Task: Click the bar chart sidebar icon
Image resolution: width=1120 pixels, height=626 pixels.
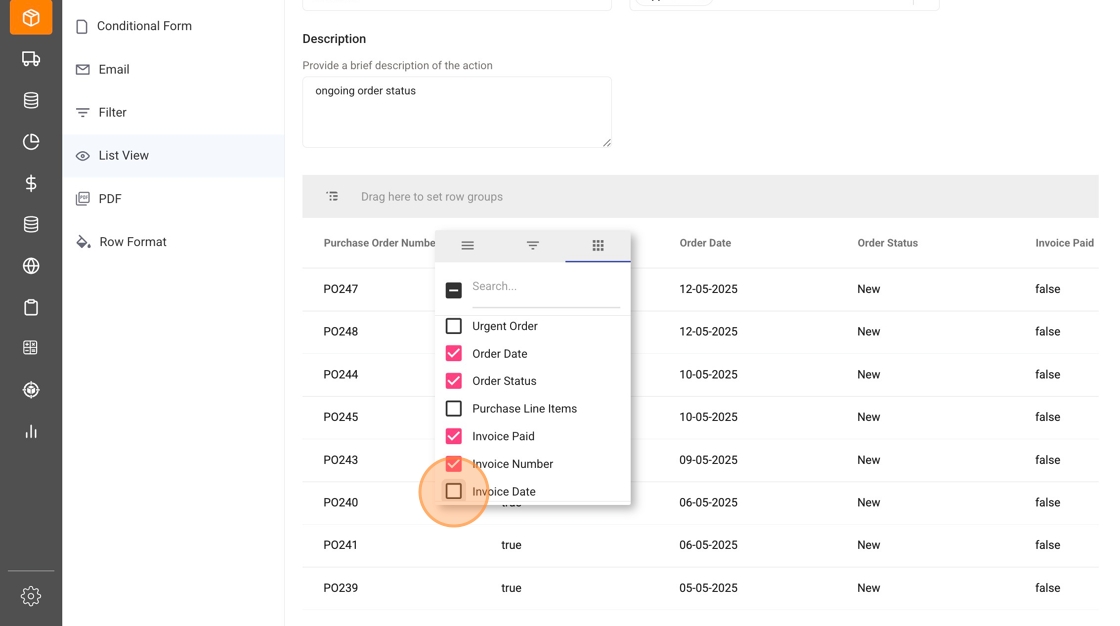Action: 31,431
